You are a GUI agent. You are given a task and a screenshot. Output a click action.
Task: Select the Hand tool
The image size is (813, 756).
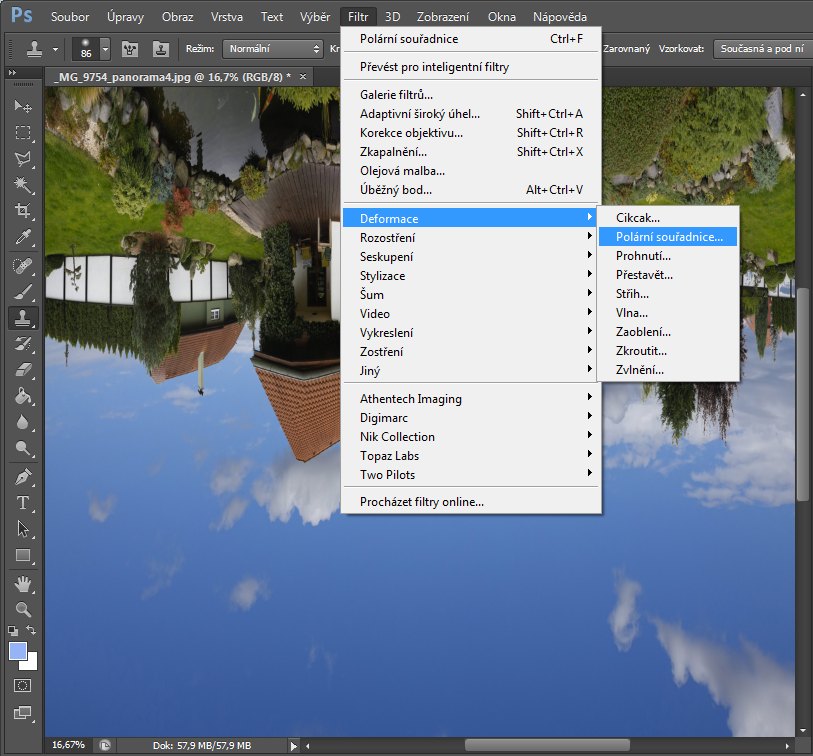click(x=22, y=583)
